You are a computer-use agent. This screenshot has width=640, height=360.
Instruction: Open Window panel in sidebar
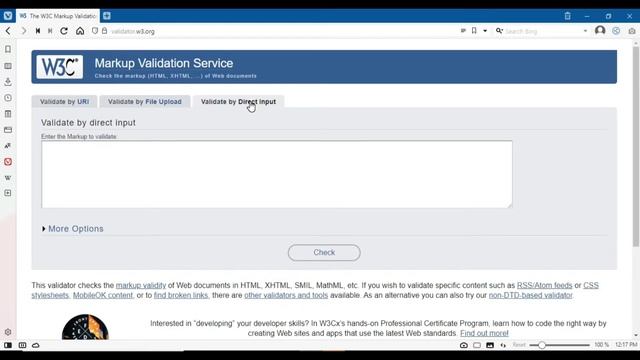click(8, 130)
